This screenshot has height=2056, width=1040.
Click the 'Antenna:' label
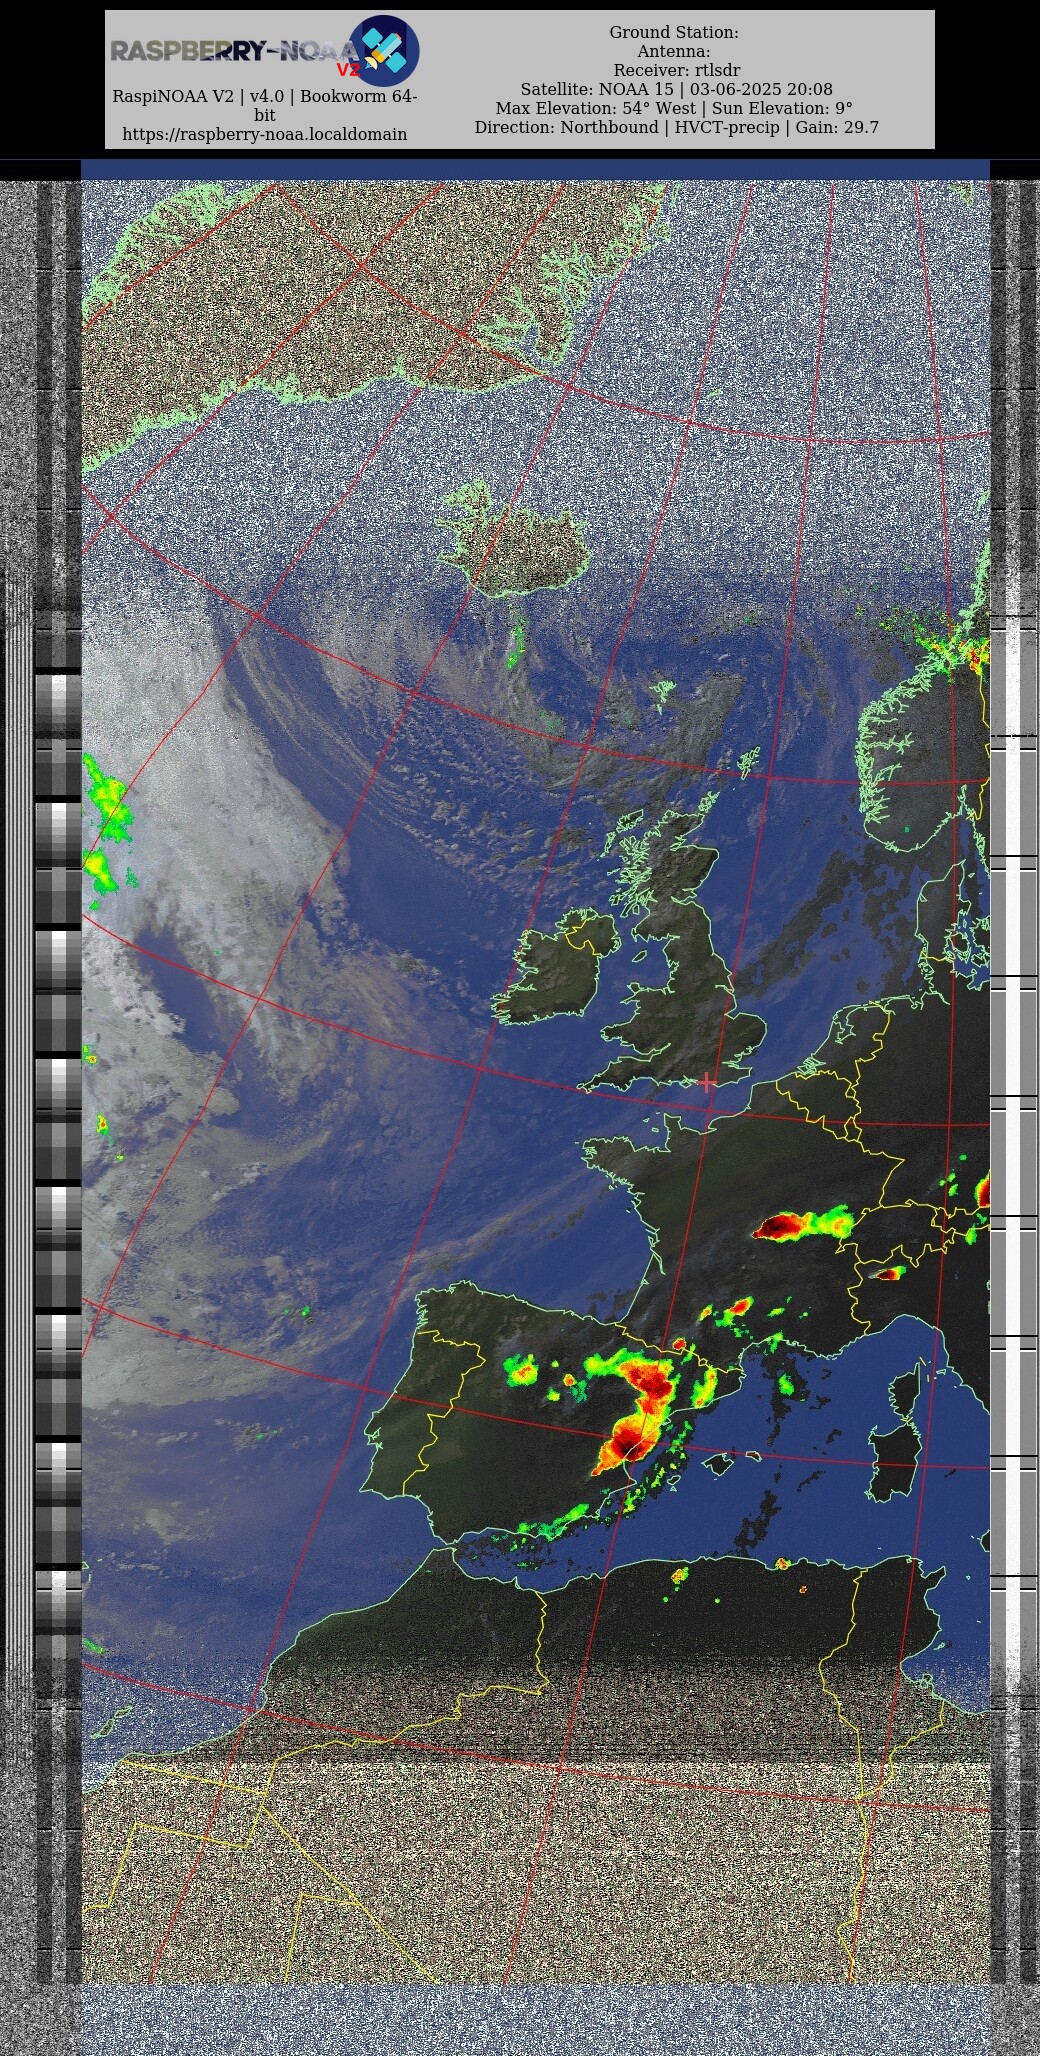click(x=674, y=51)
